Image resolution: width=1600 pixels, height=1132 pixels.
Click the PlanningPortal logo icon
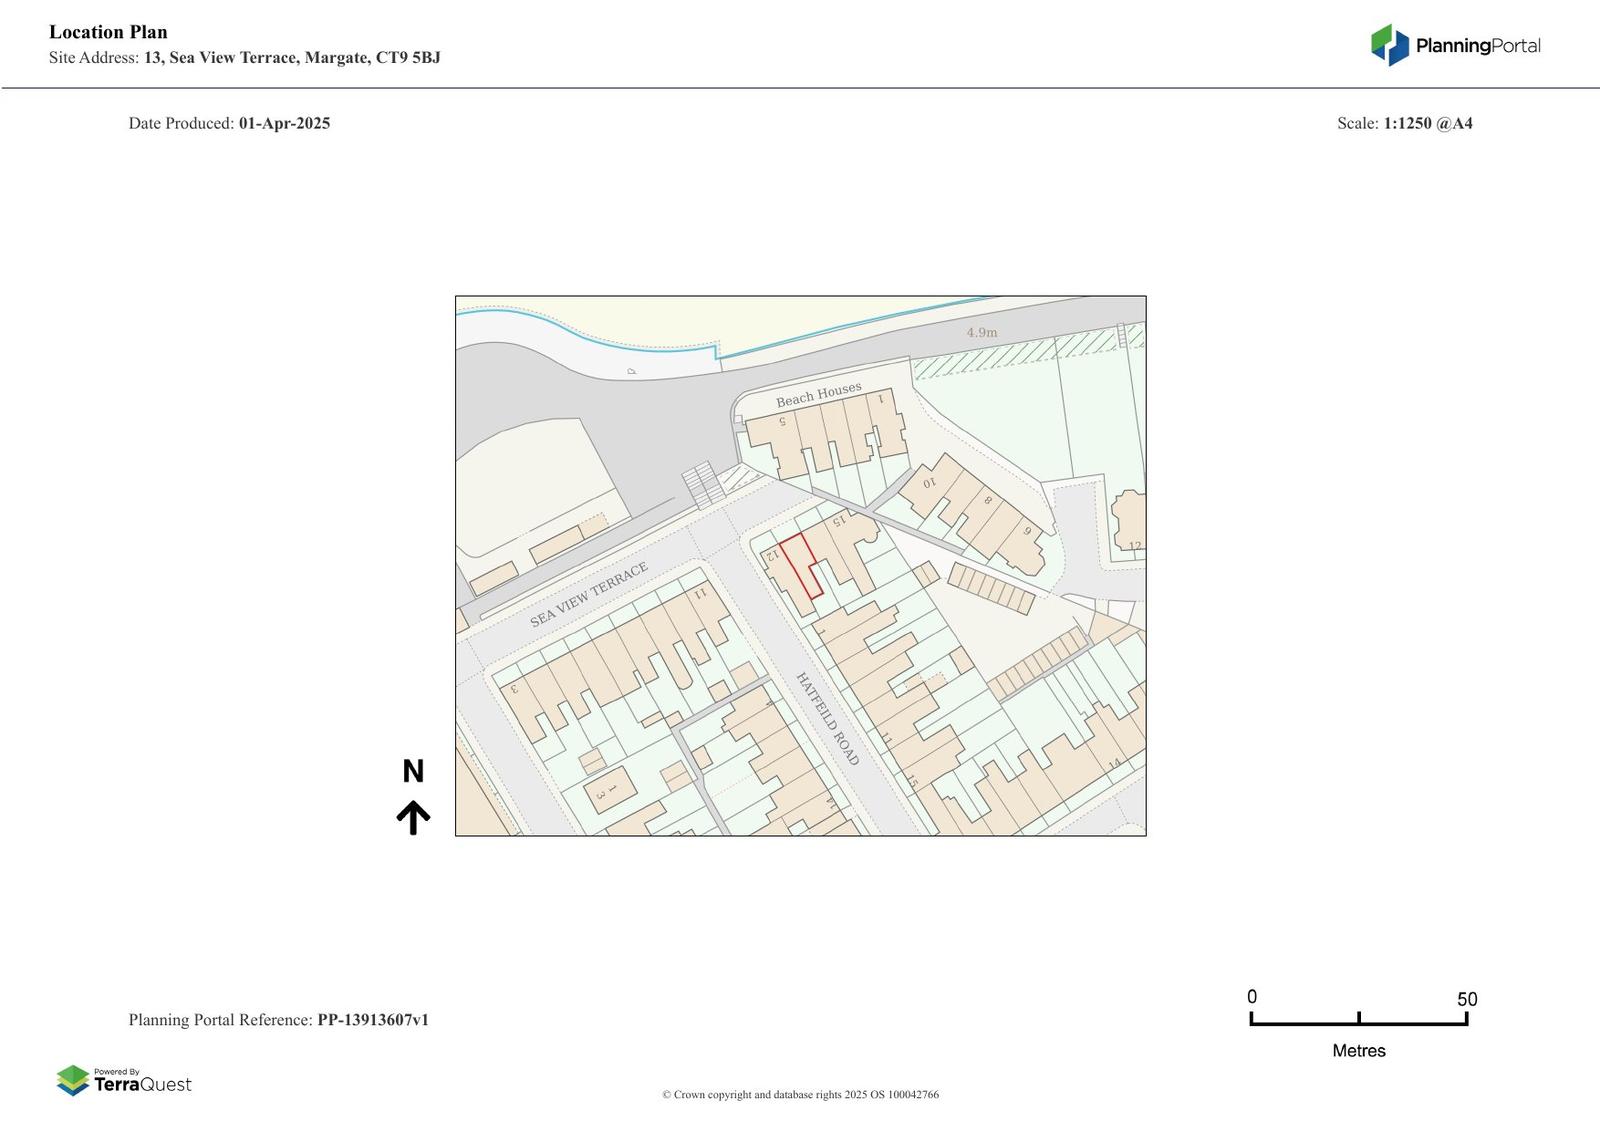point(1389,45)
